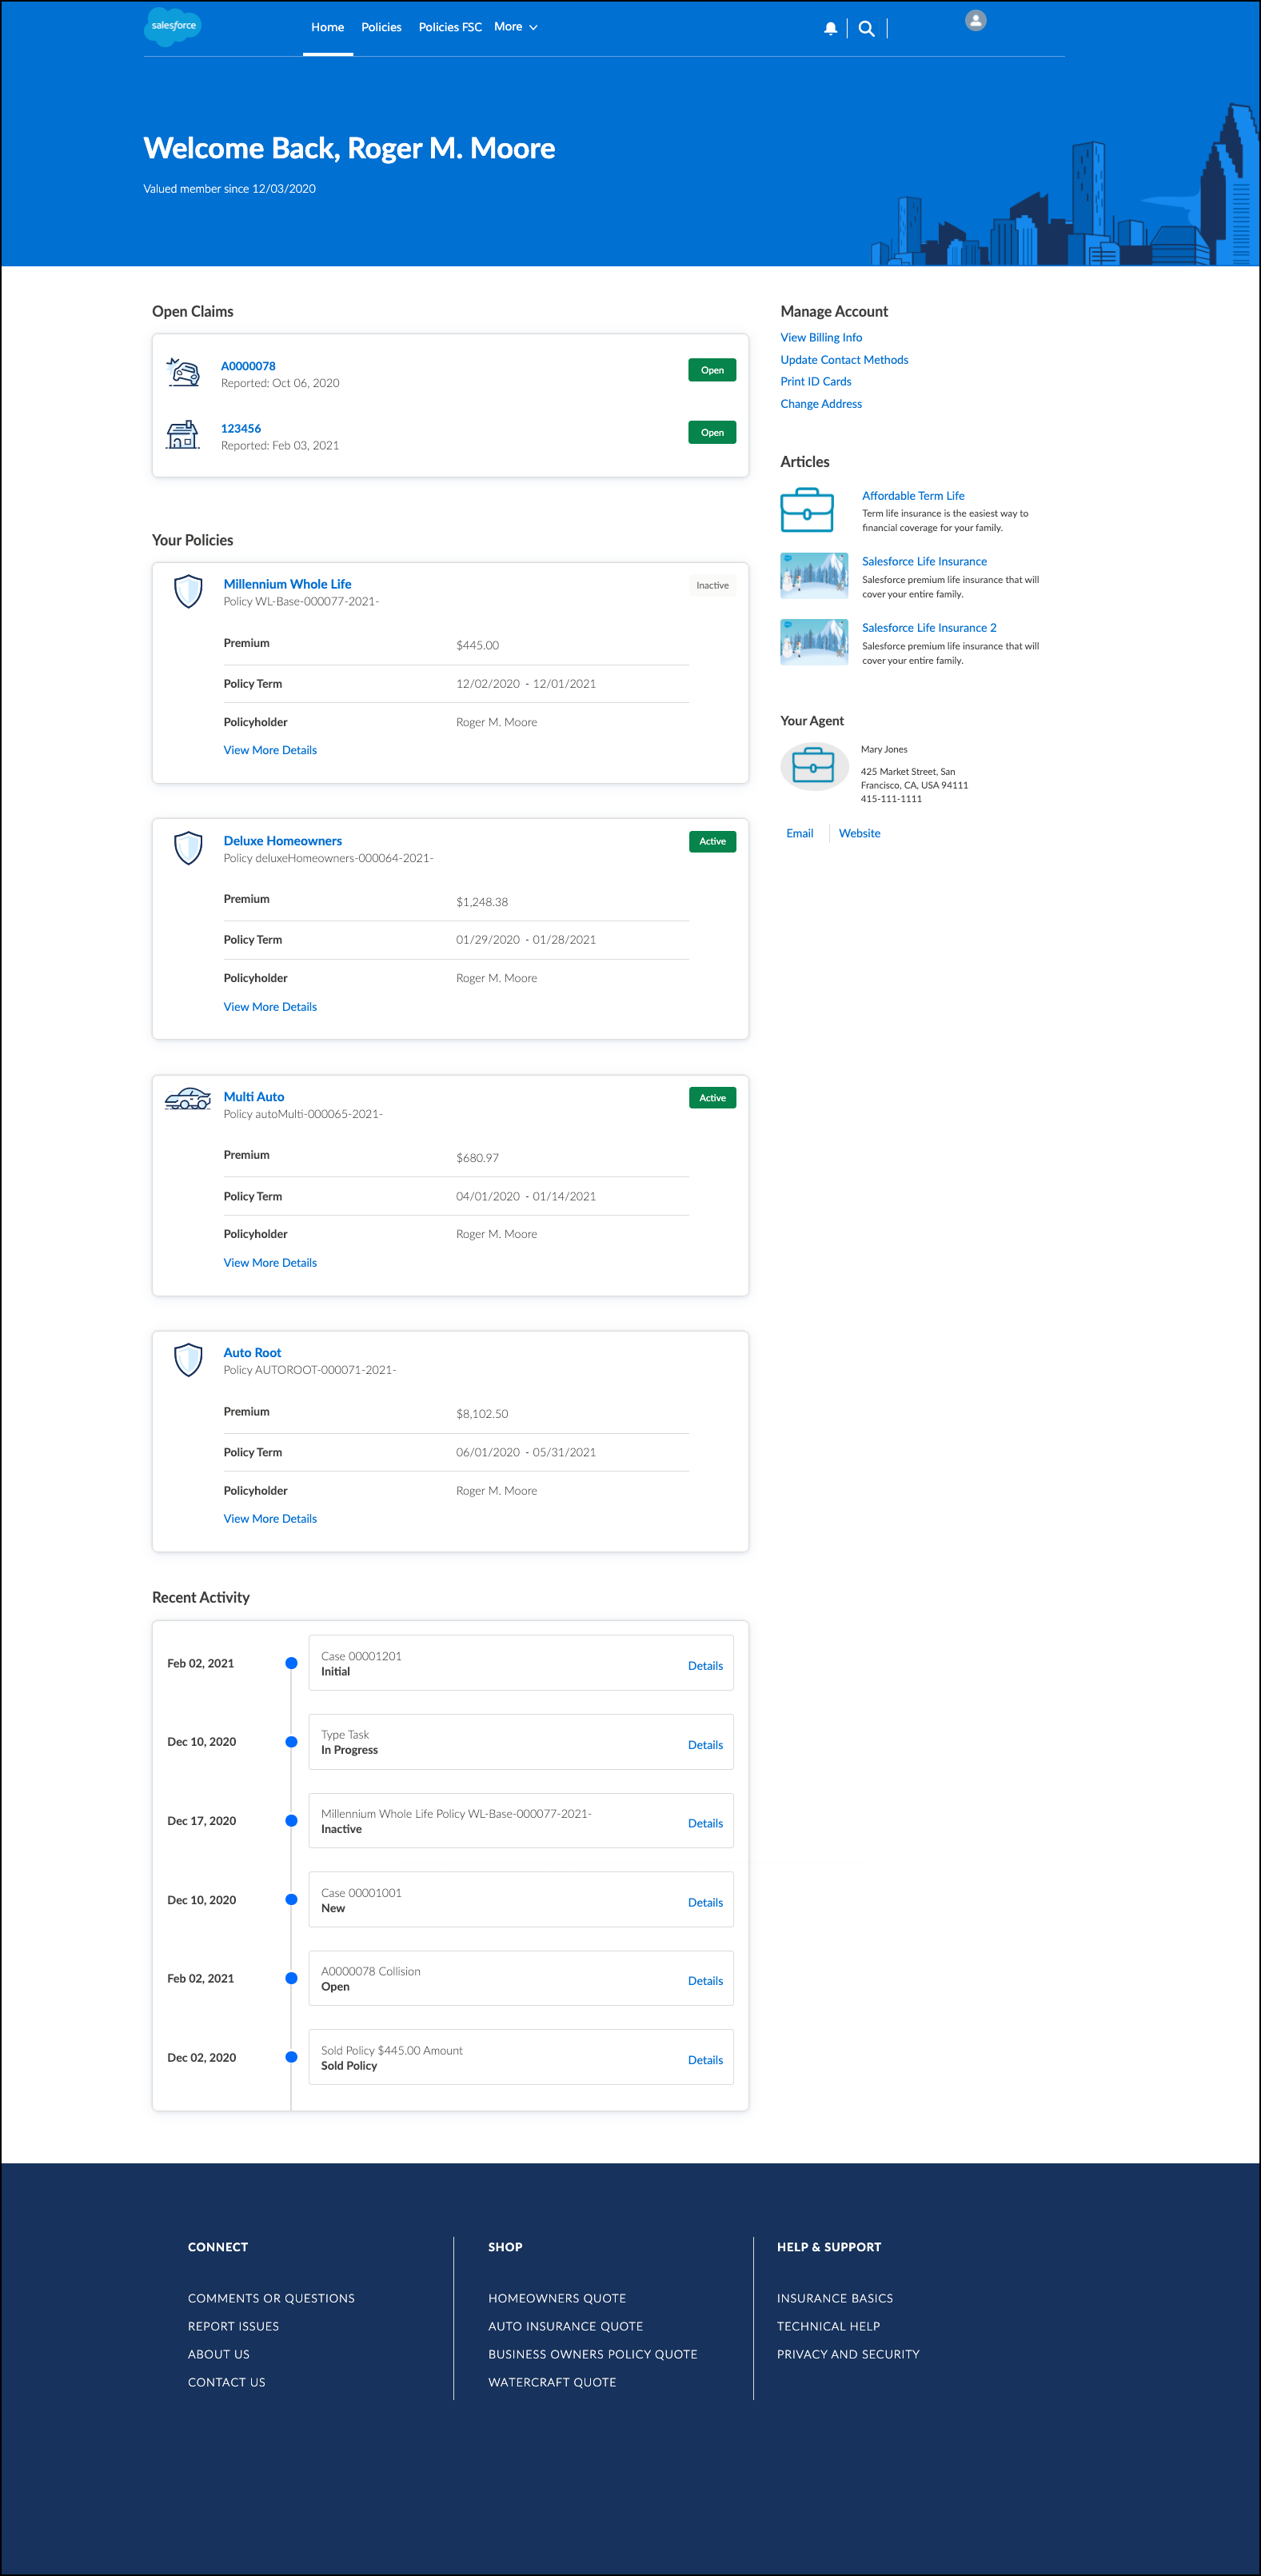The height and width of the screenshot is (2576, 1261).
Task: View More Details for Deluxe Homeowners
Action: coord(270,1007)
